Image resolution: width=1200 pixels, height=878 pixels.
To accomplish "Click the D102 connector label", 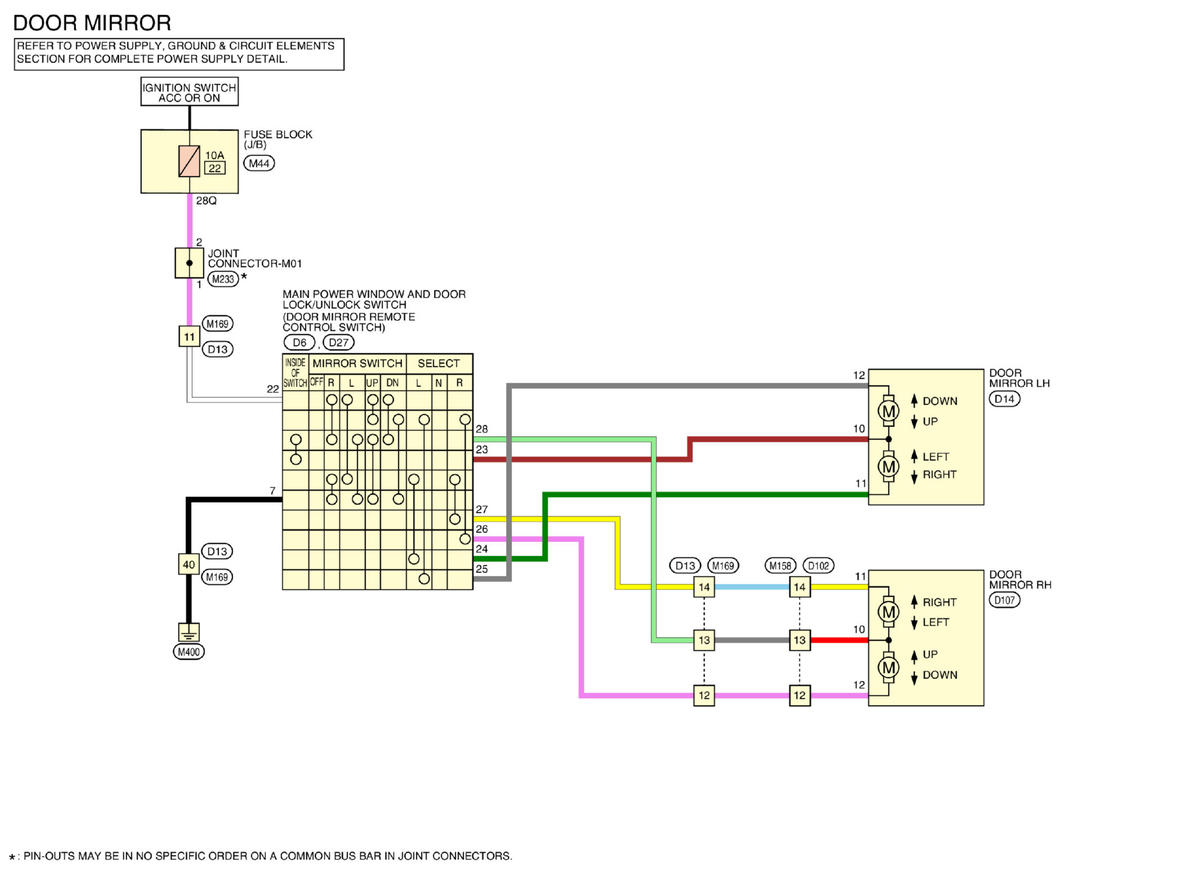I will click(x=818, y=565).
